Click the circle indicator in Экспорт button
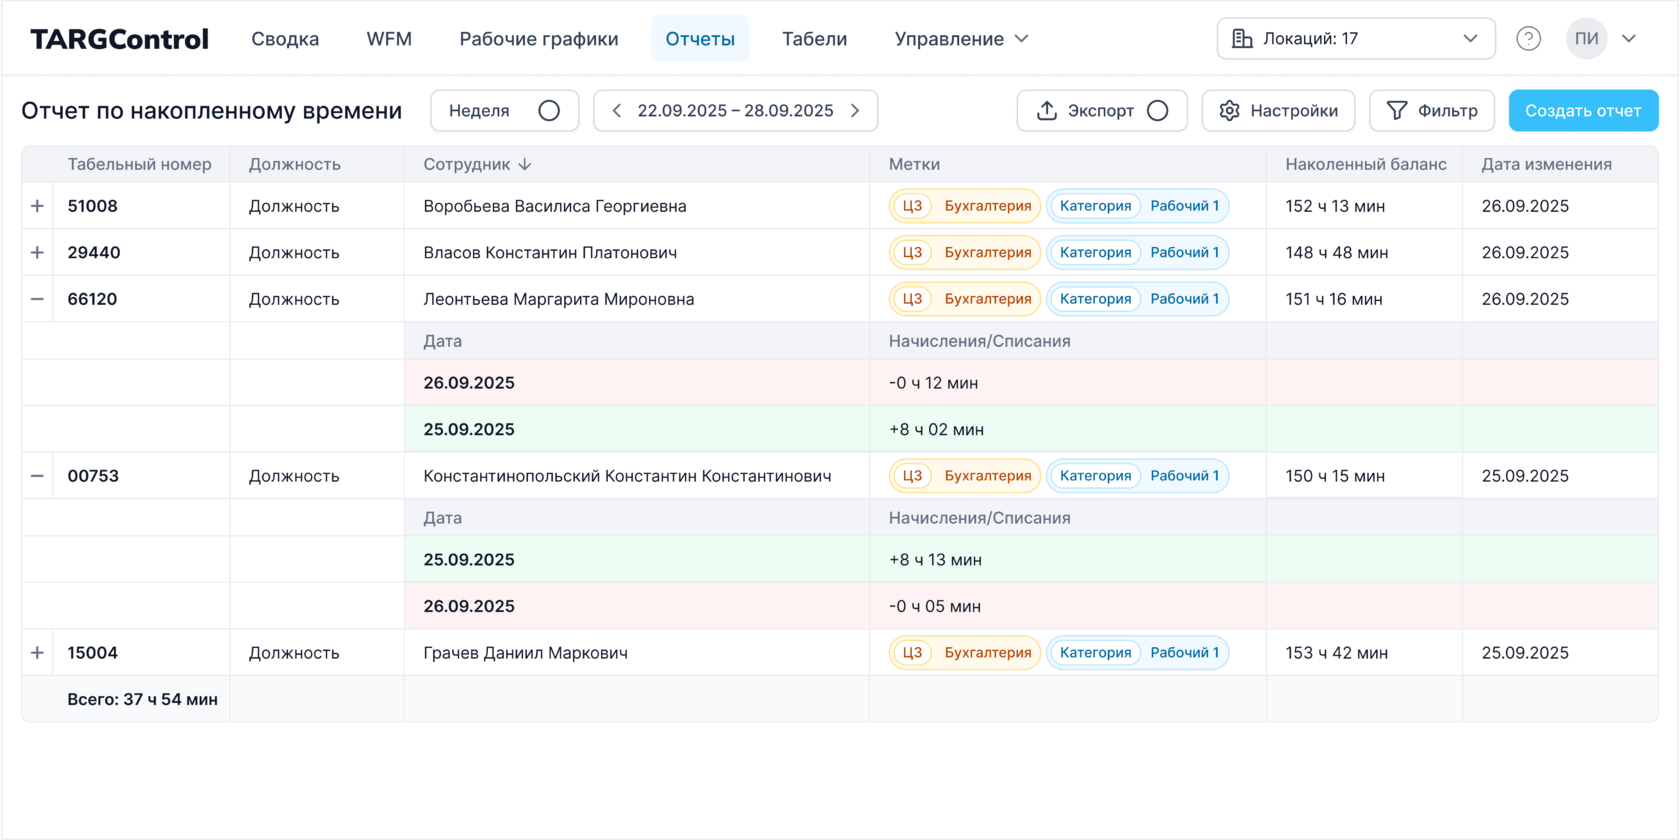 (x=1157, y=111)
